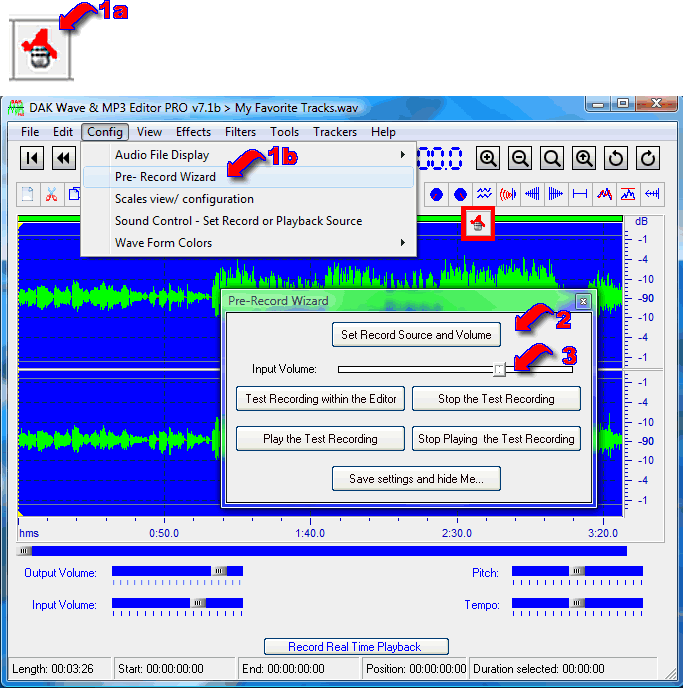This screenshot has height=688, width=683.
Task: Choose Pre- Record Wizard in Config menu
Action: click(x=248, y=177)
